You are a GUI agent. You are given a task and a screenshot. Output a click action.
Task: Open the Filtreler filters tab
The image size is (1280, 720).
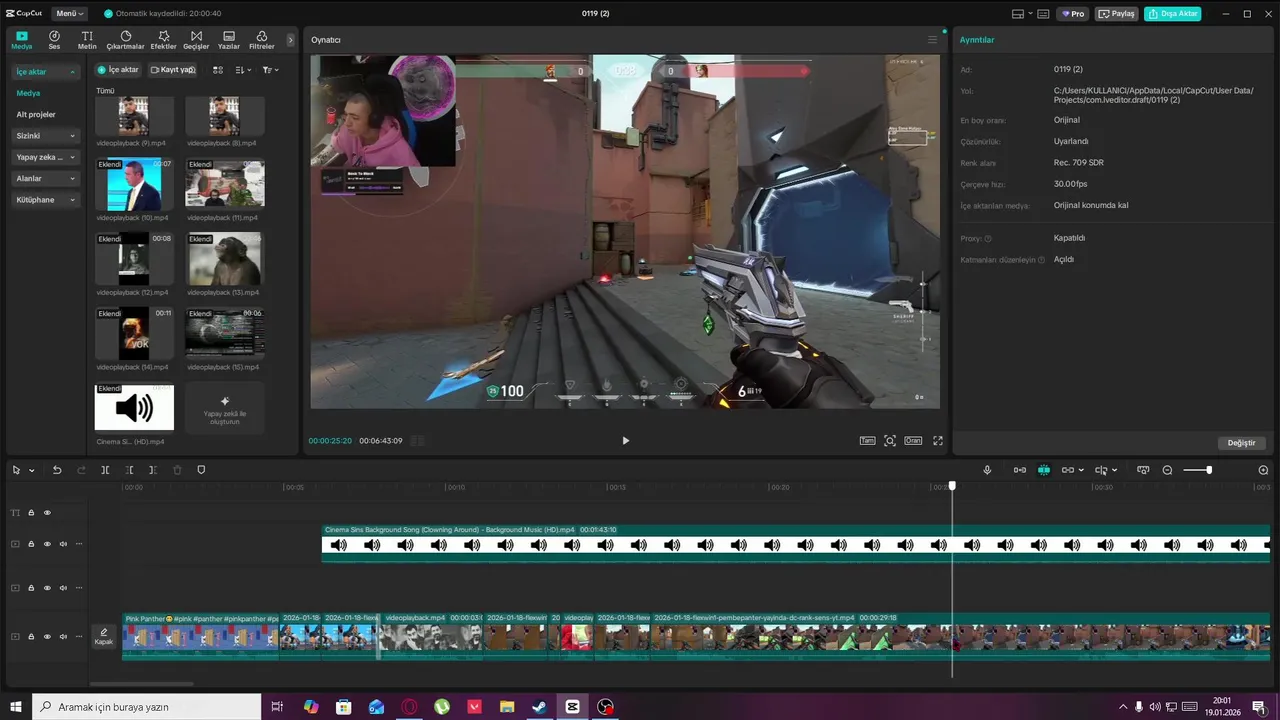262,40
